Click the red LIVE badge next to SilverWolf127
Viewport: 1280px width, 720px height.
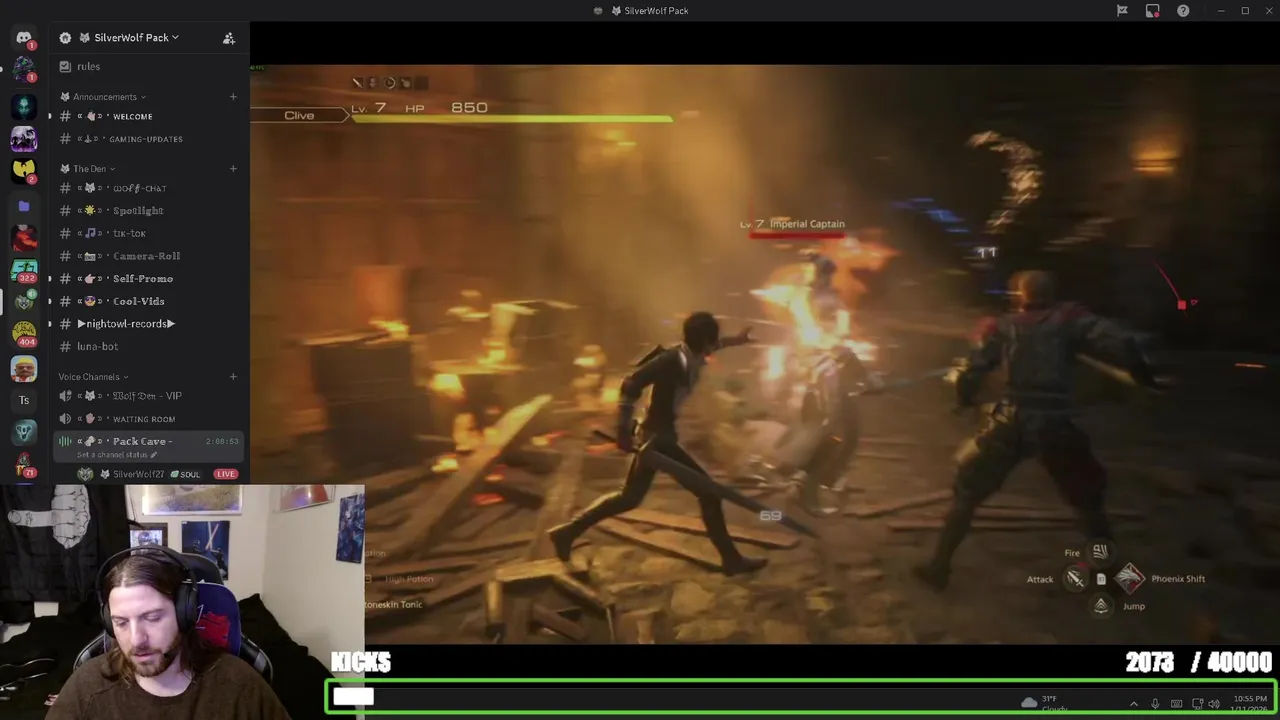coord(226,474)
